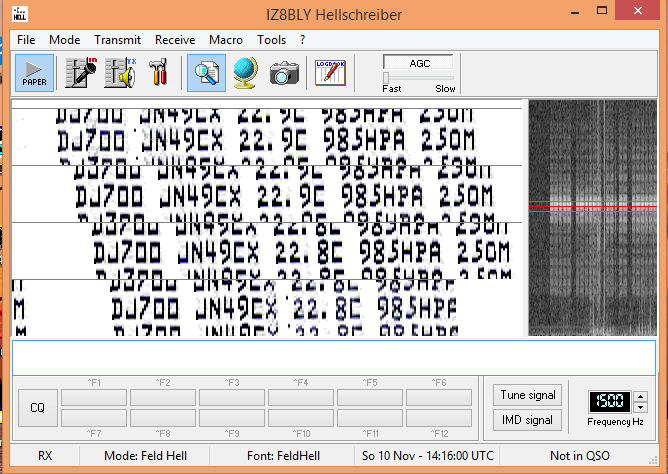Click the ^F4 macro button

click(x=301, y=397)
